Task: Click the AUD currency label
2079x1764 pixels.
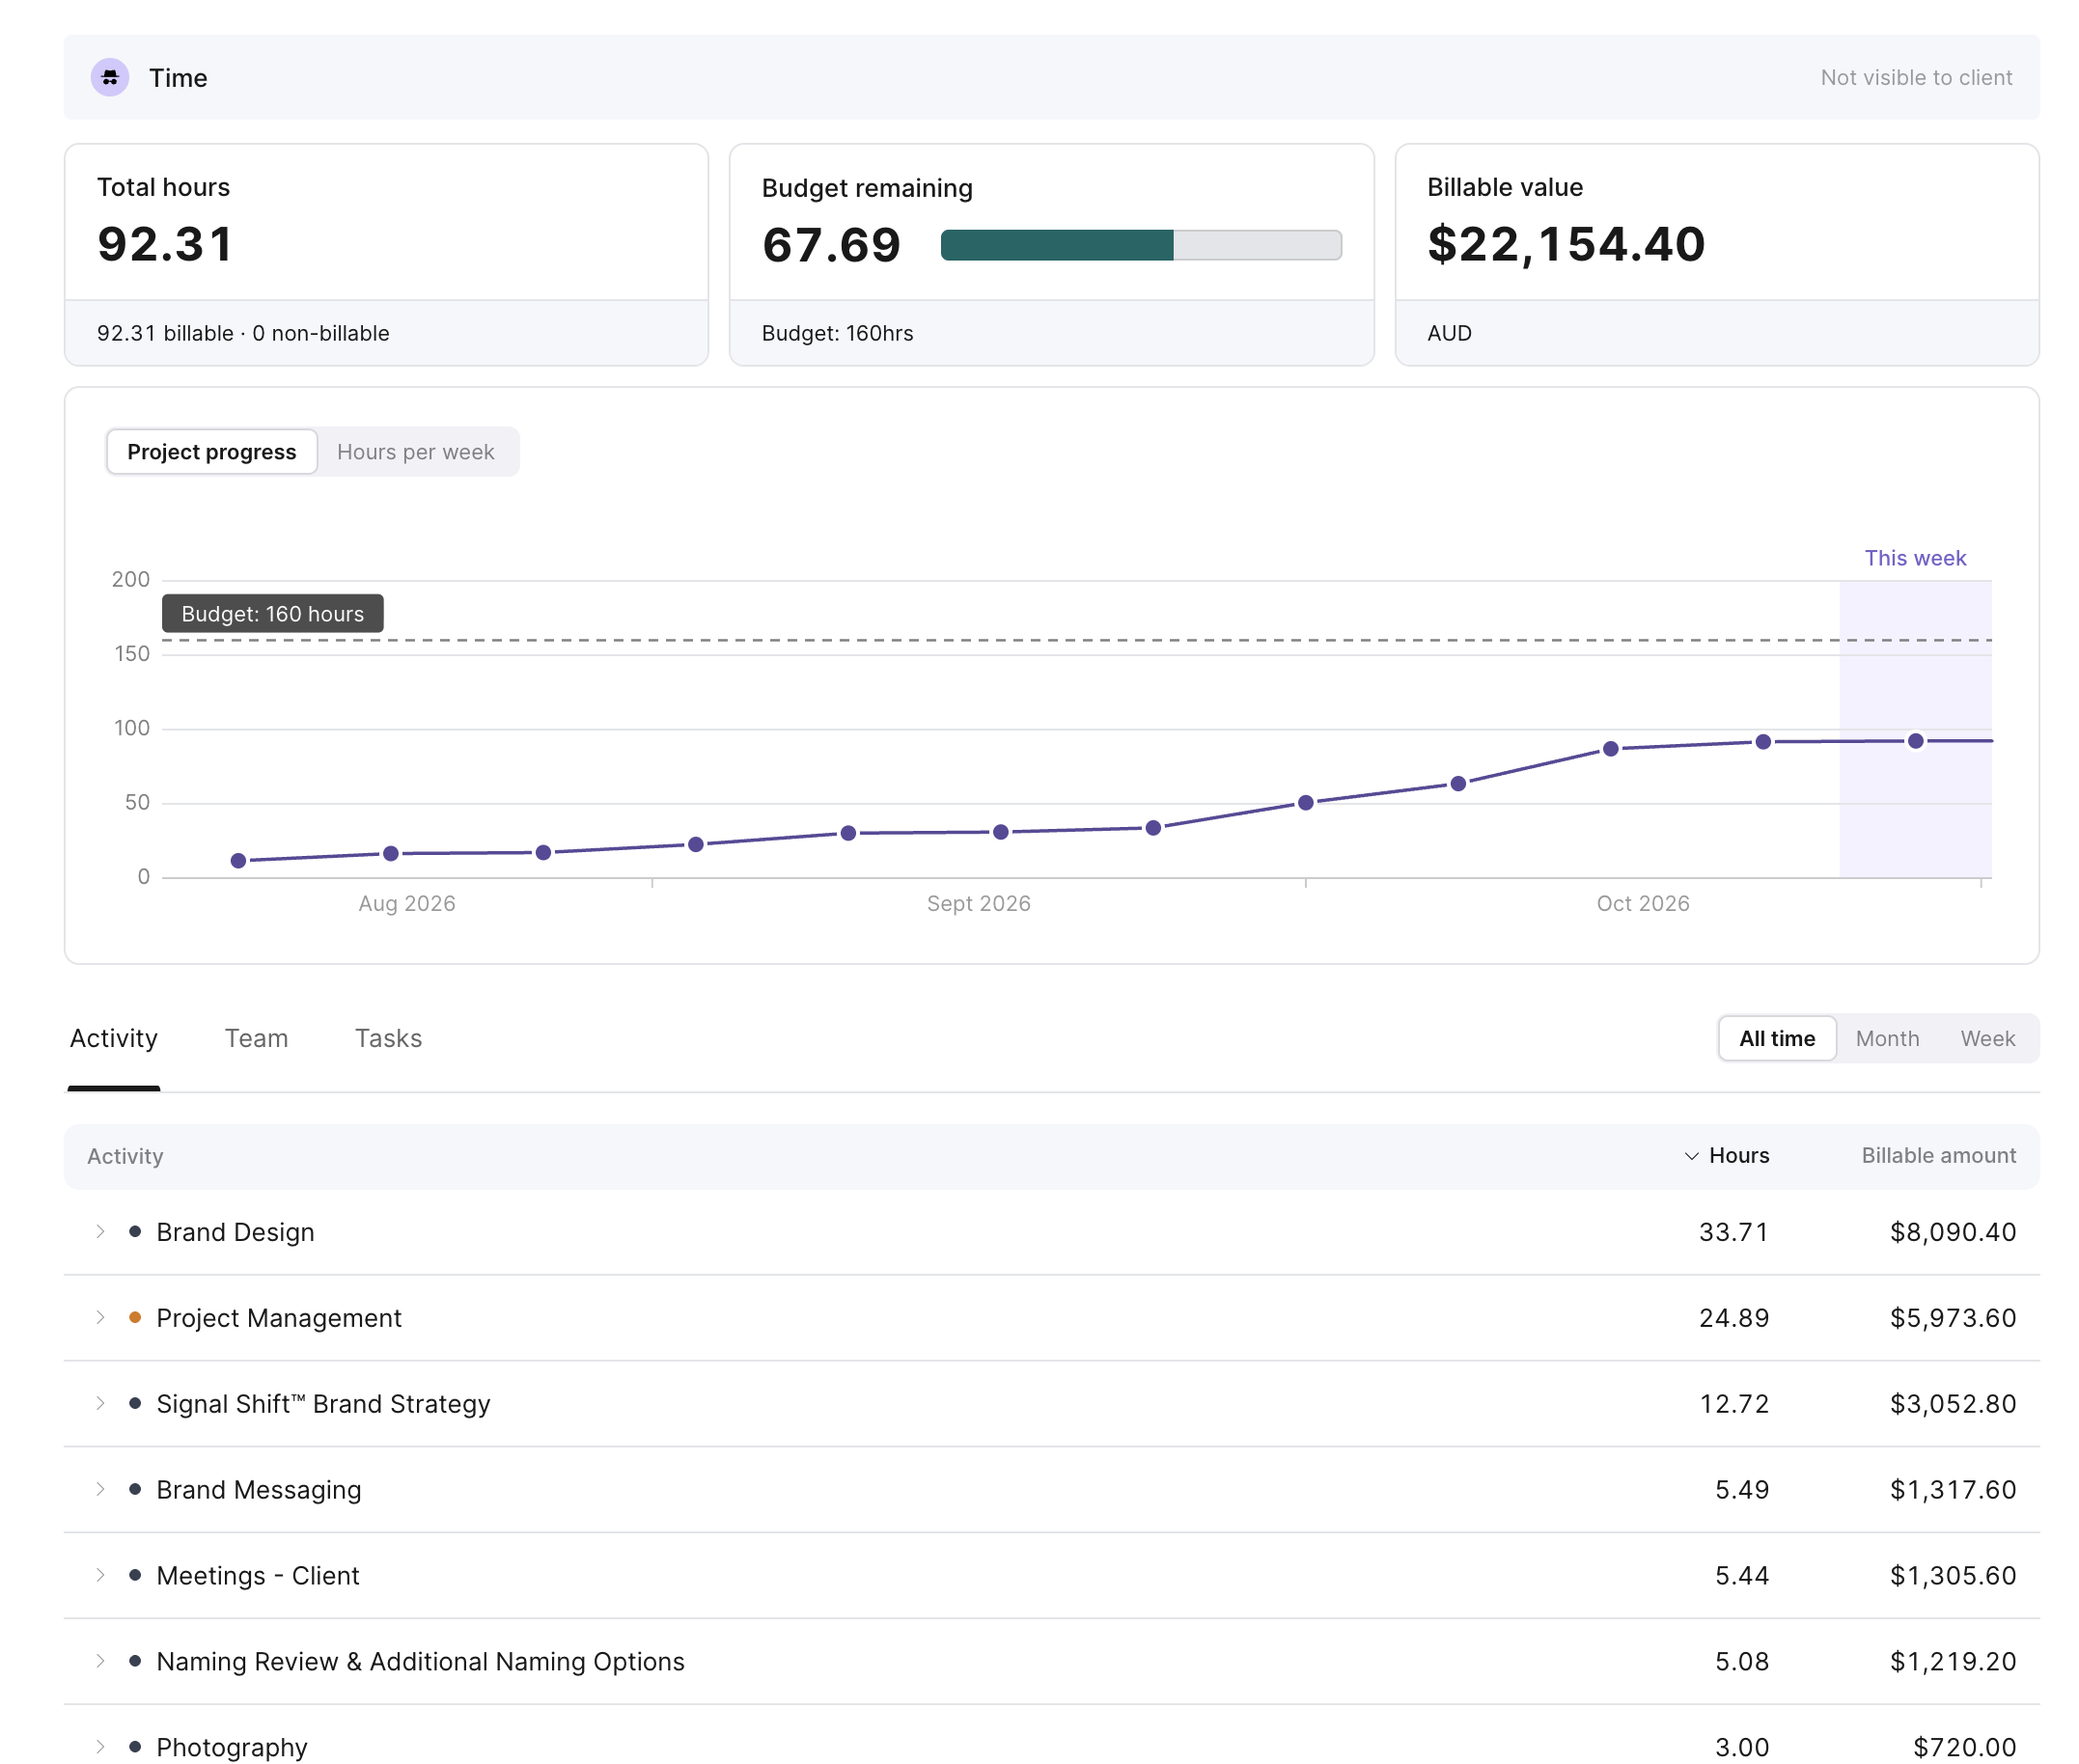Action: [1449, 333]
